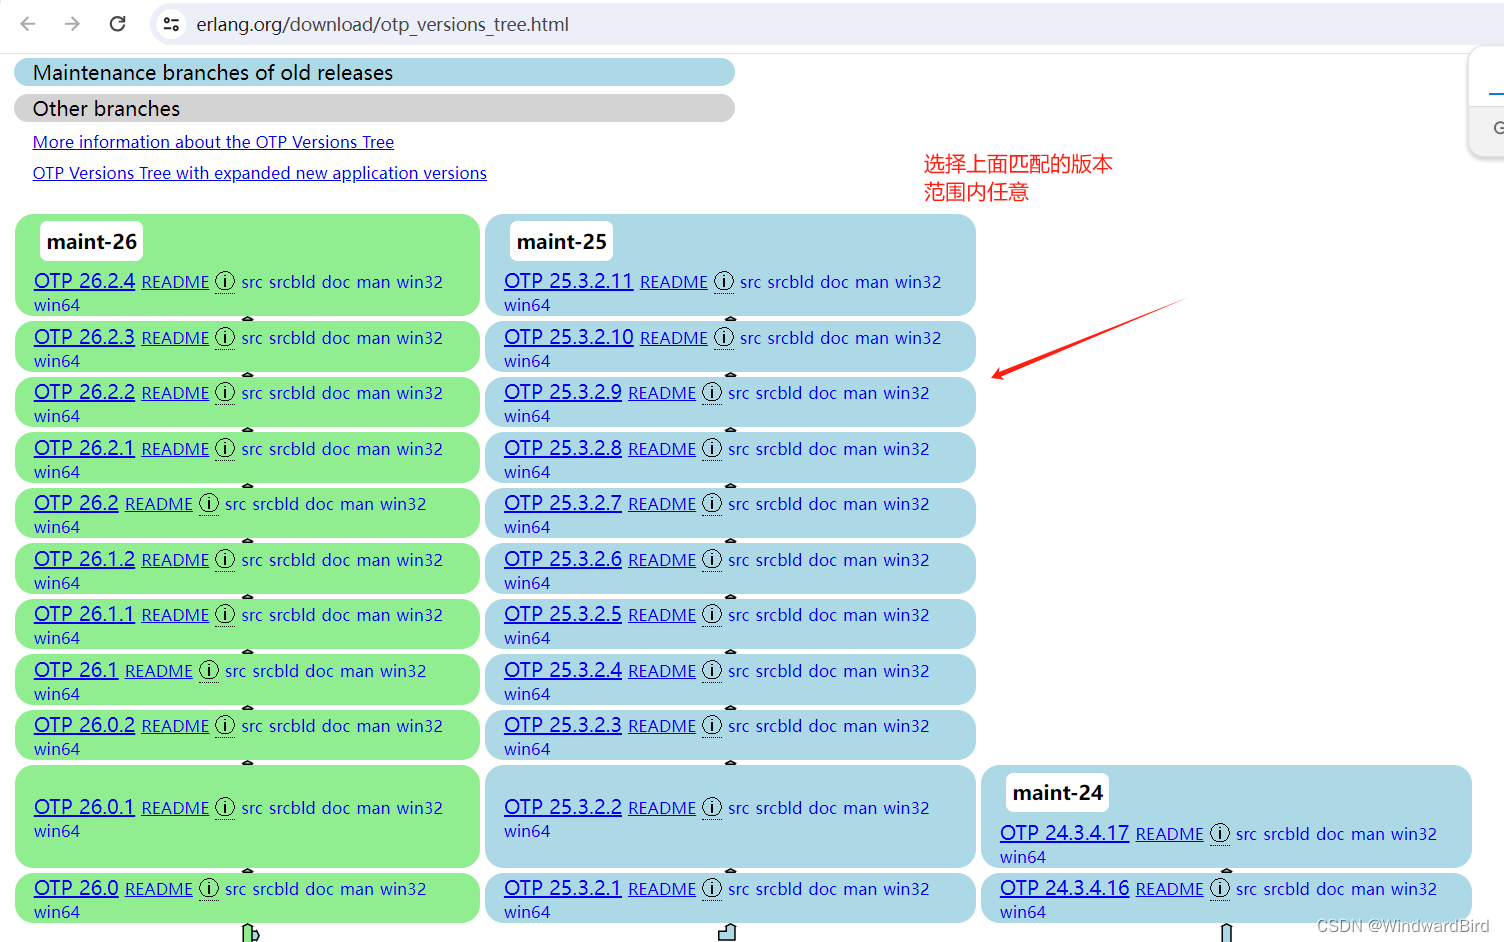Screen dimensions: 1504x942
Task: Open site information icon in address bar
Action: [172, 24]
